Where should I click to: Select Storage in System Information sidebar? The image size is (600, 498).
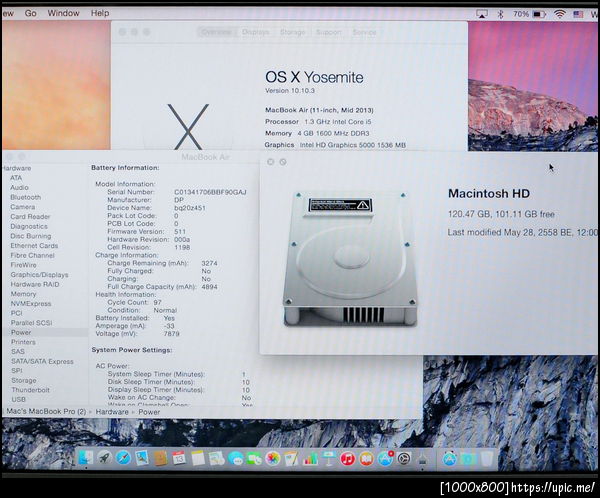(x=24, y=380)
